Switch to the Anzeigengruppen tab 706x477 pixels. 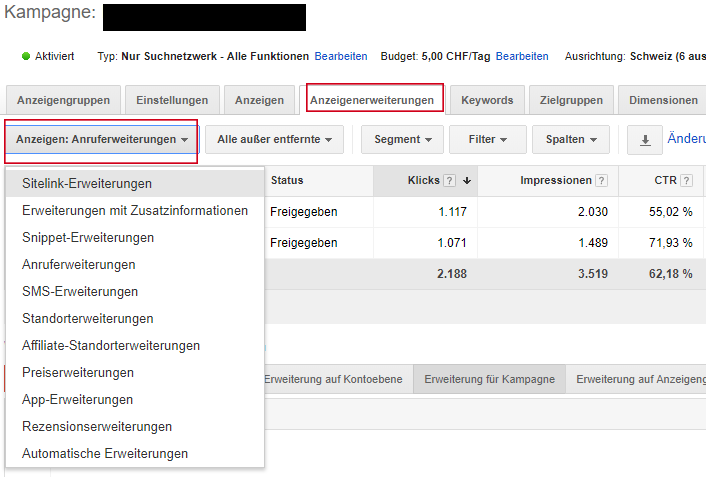click(63, 100)
